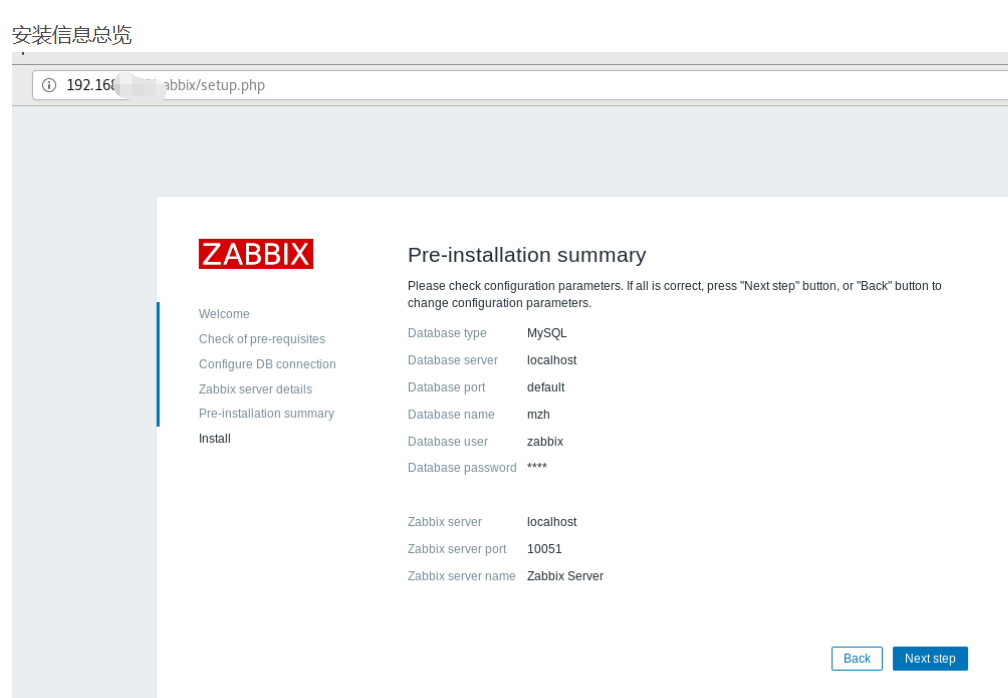This screenshot has height=698, width=1008.
Task: Click the Database port label
Action: (x=446, y=387)
